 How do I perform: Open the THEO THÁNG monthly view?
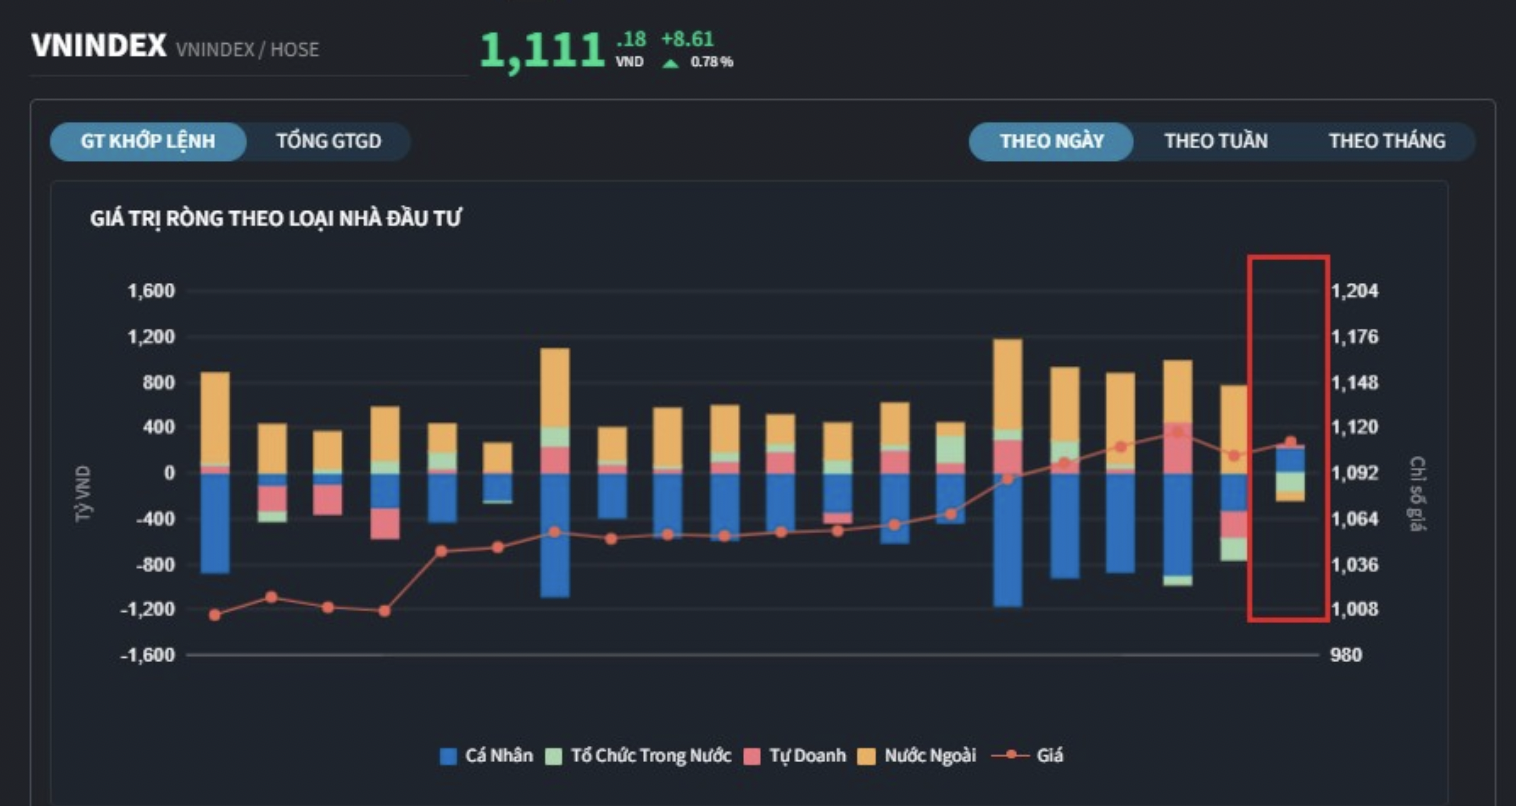click(x=1386, y=141)
